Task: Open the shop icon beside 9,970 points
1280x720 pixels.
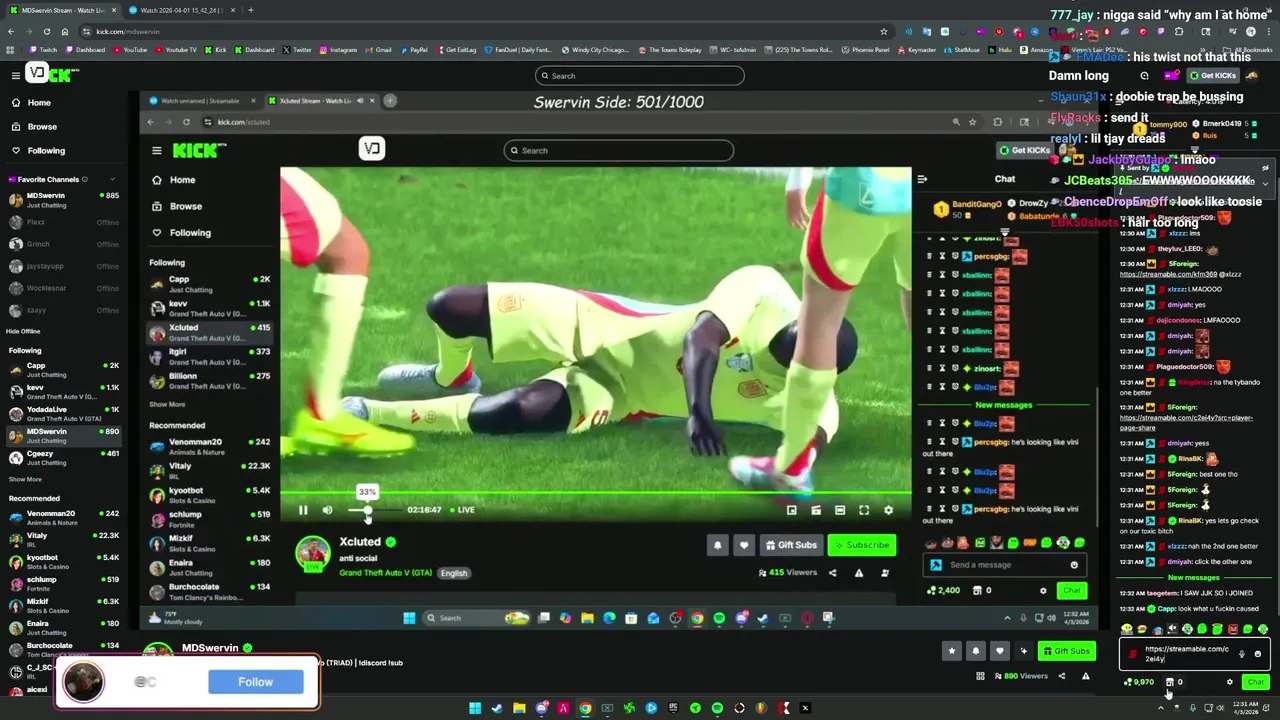Action: pyautogui.click(x=1169, y=682)
